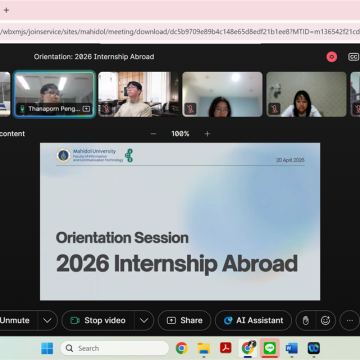
Task: Click muted mic icon on wallpaper background tile
Action: coord(274,109)
